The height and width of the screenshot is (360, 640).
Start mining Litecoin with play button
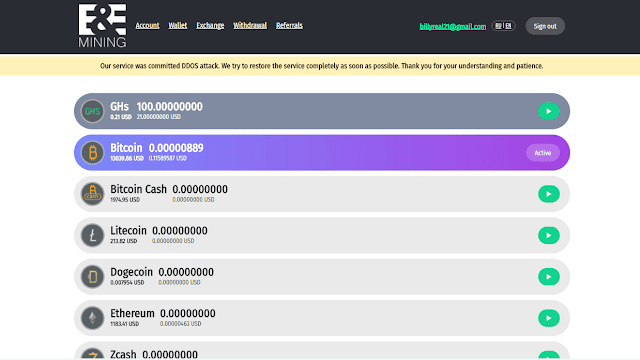549,236
